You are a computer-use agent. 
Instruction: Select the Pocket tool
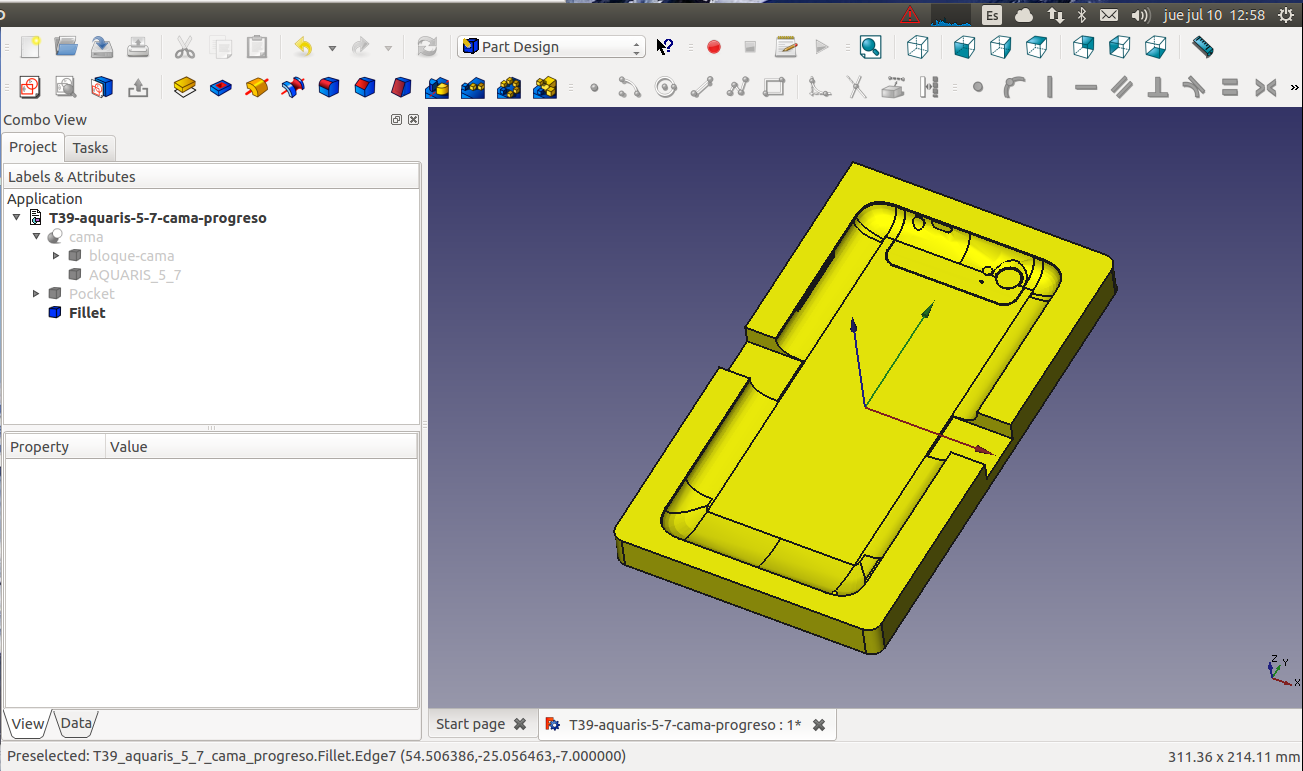221,88
